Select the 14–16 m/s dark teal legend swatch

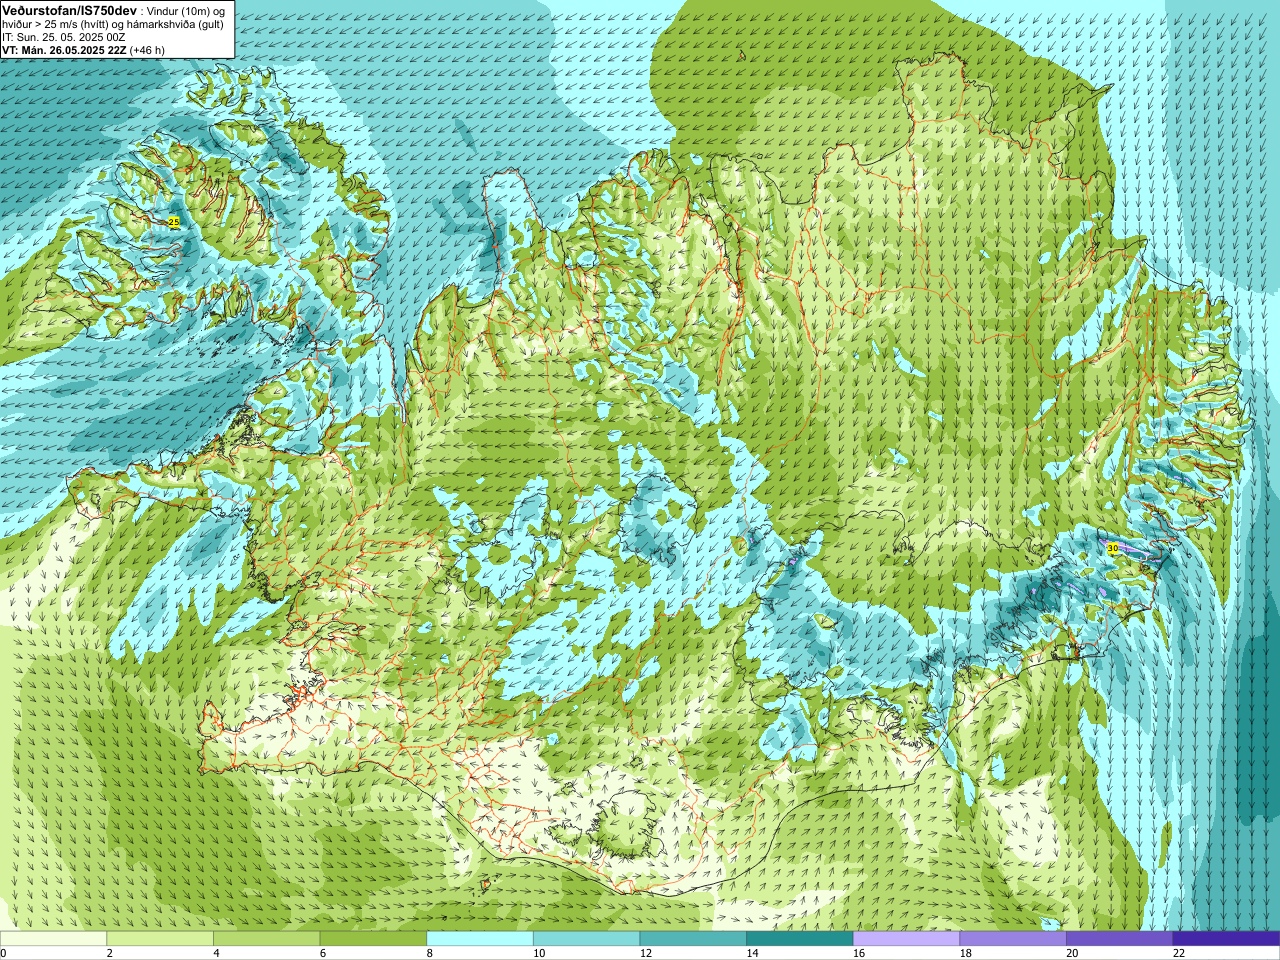(800, 939)
